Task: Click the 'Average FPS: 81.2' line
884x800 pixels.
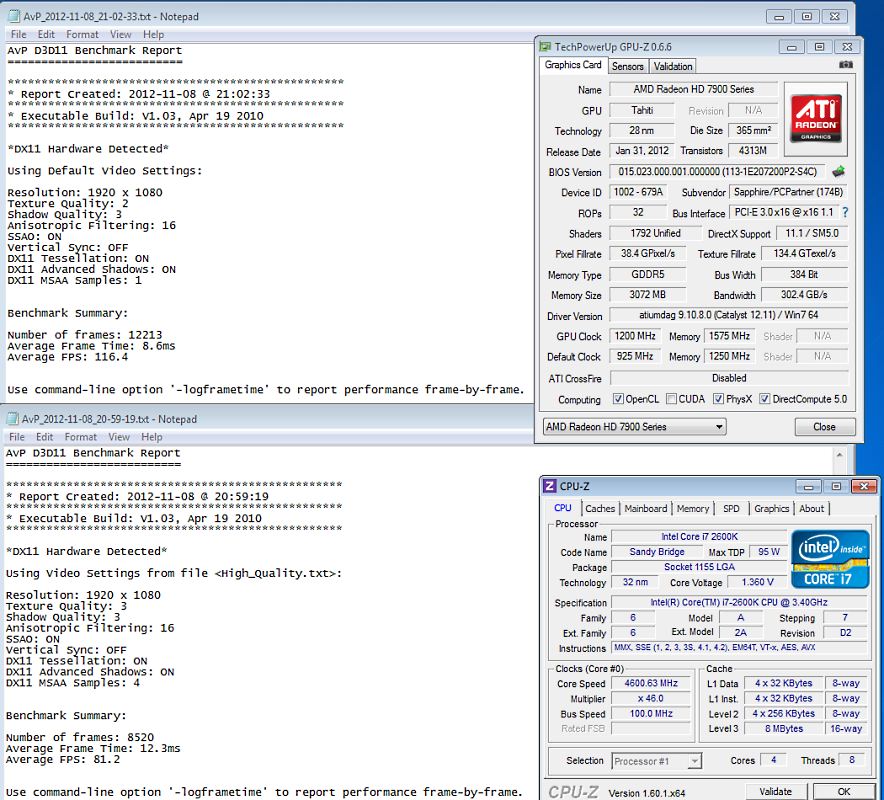Action: pos(63,759)
